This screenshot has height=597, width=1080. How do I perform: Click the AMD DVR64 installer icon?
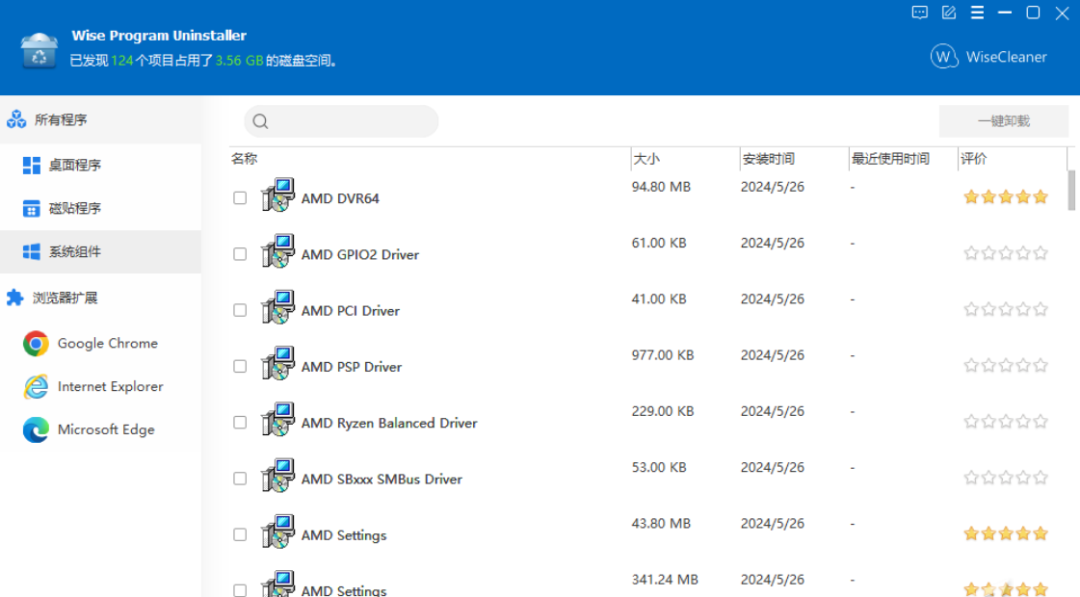click(x=278, y=195)
